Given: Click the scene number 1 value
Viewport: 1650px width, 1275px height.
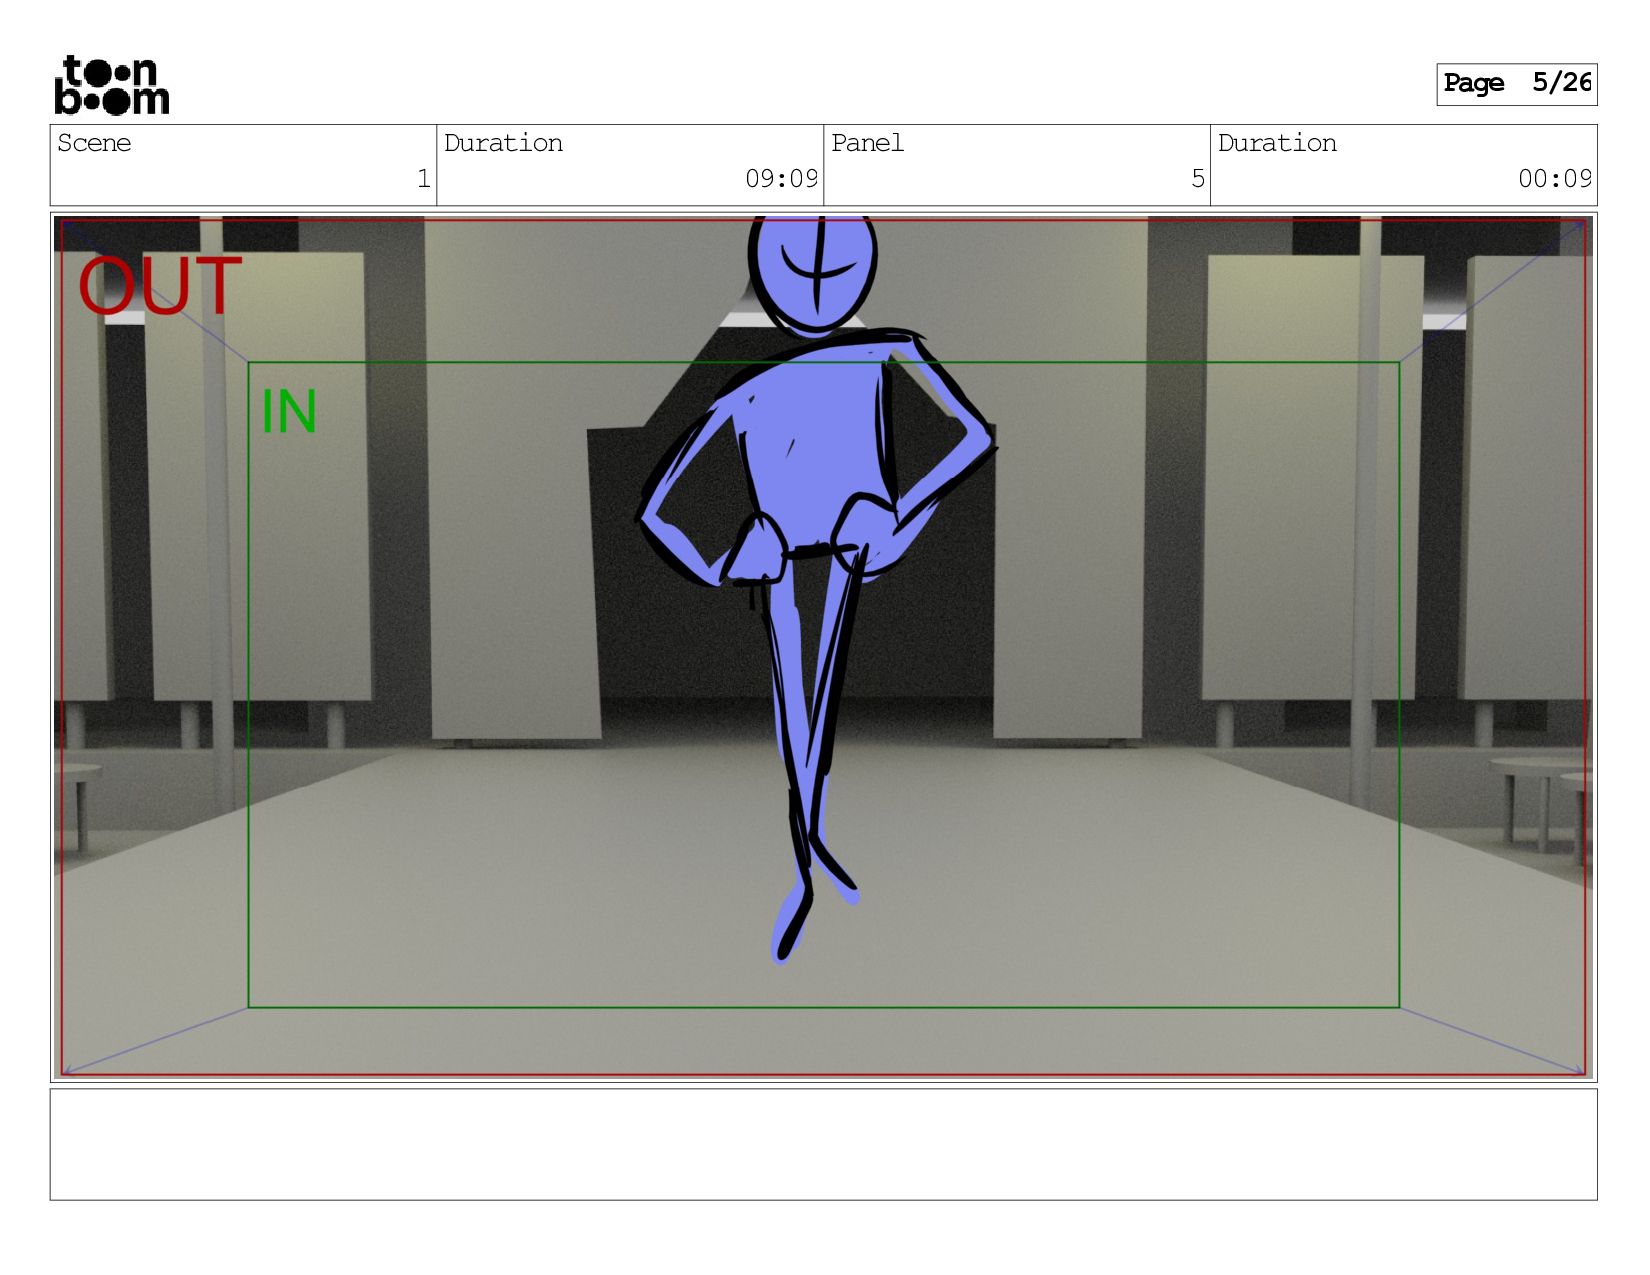Looking at the screenshot, I should point(424,179).
